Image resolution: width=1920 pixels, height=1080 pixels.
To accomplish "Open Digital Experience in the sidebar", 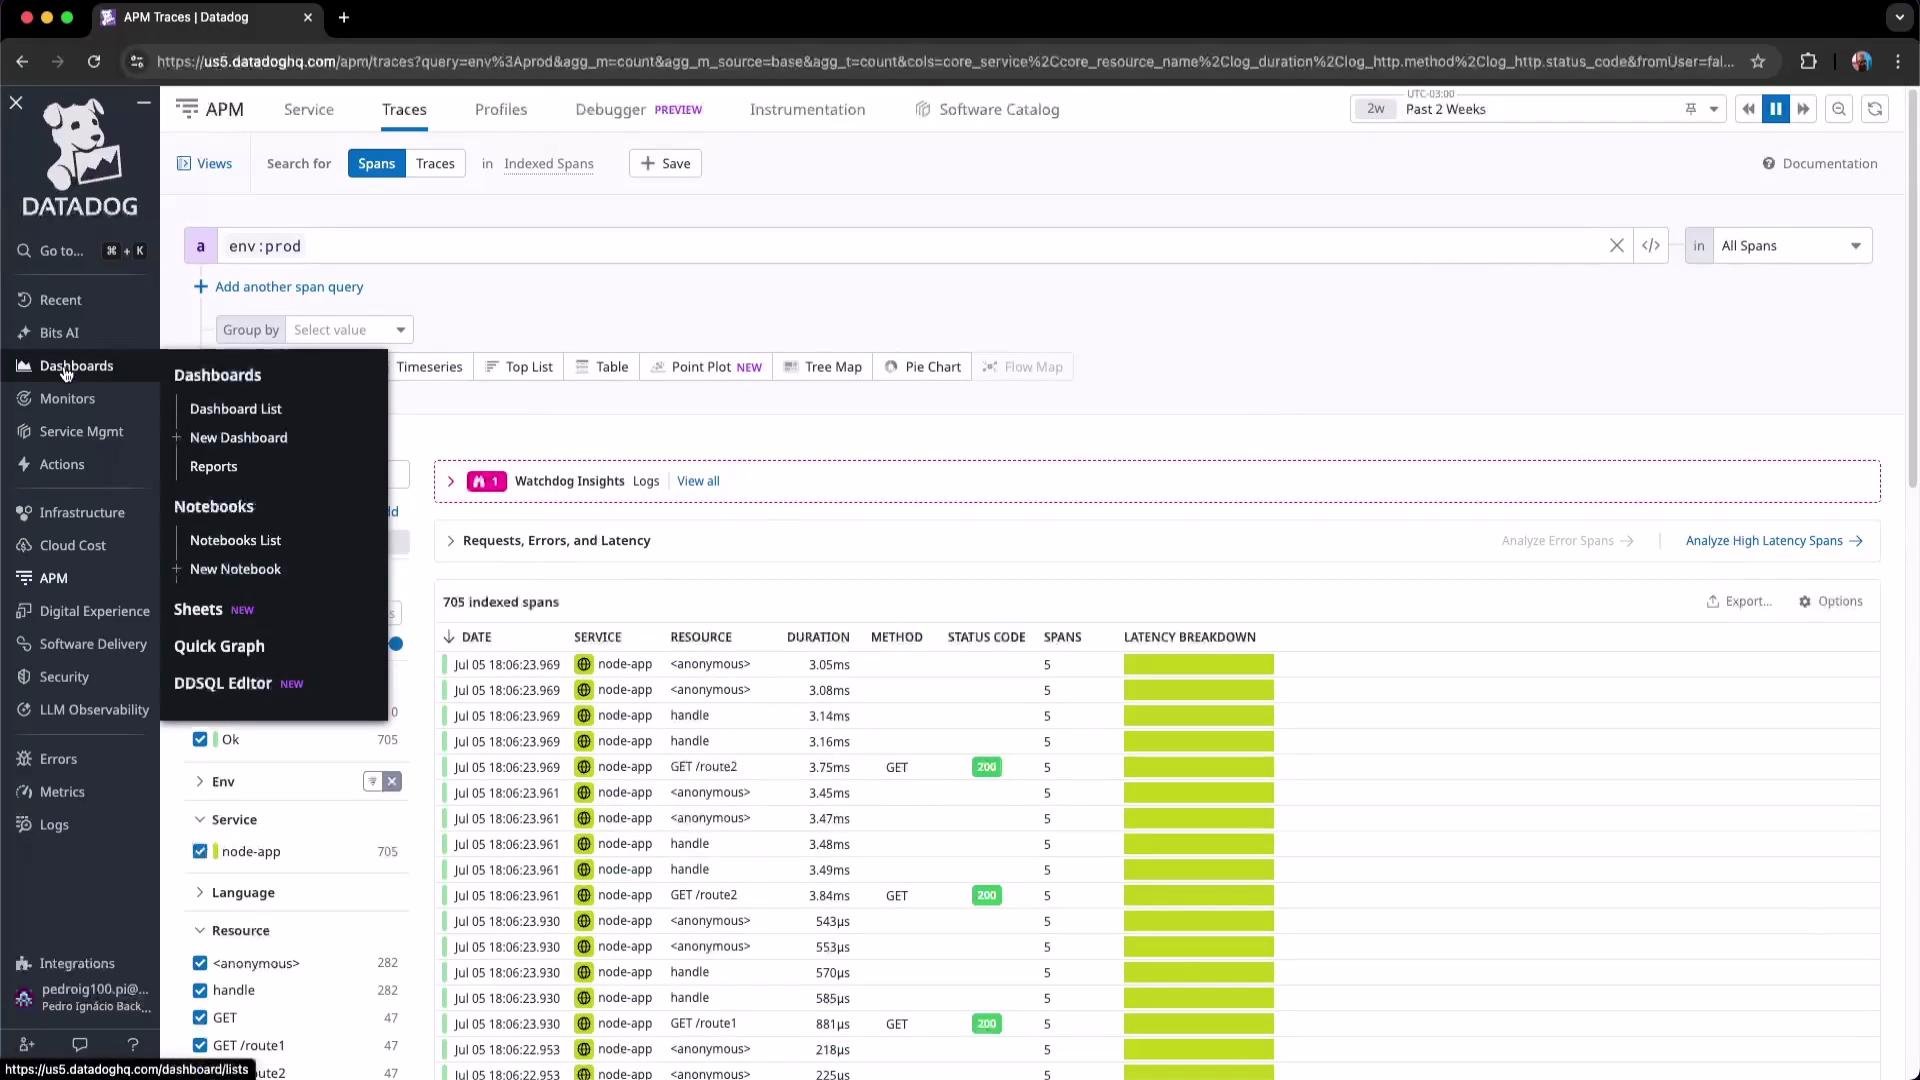I will 94,612.
